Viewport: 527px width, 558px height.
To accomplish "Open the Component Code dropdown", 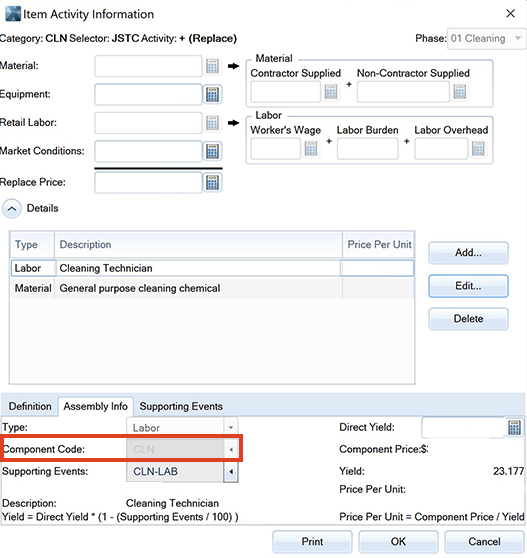I will click(231, 449).
